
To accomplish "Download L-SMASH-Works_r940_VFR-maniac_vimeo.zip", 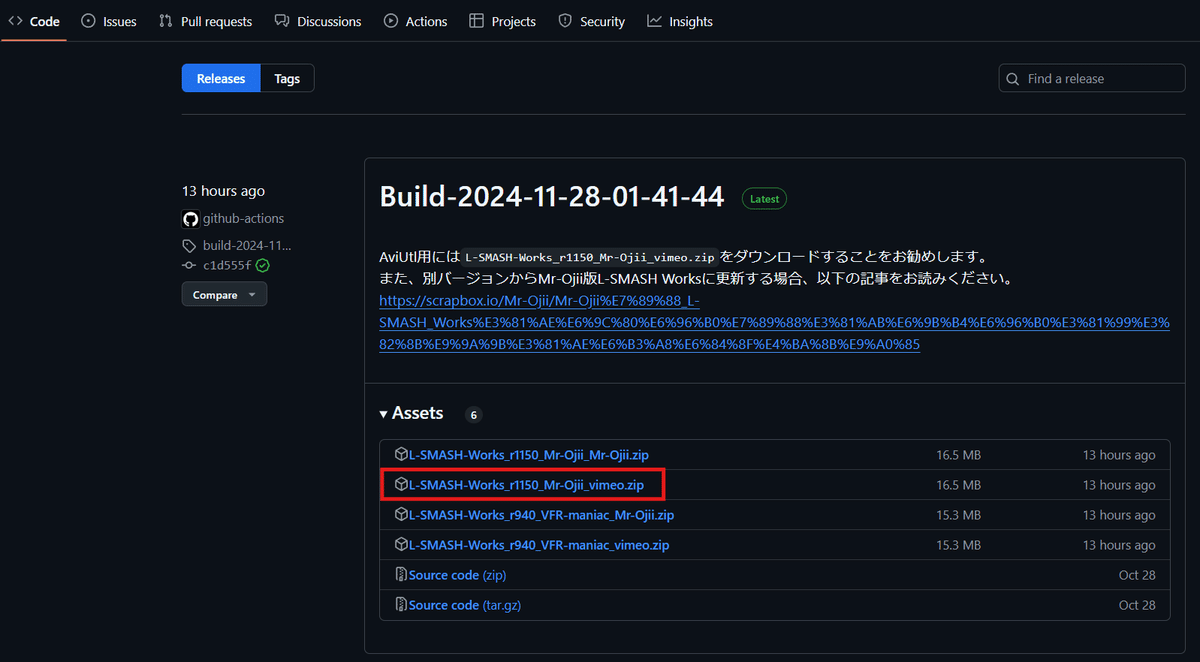I will [538, 545].
